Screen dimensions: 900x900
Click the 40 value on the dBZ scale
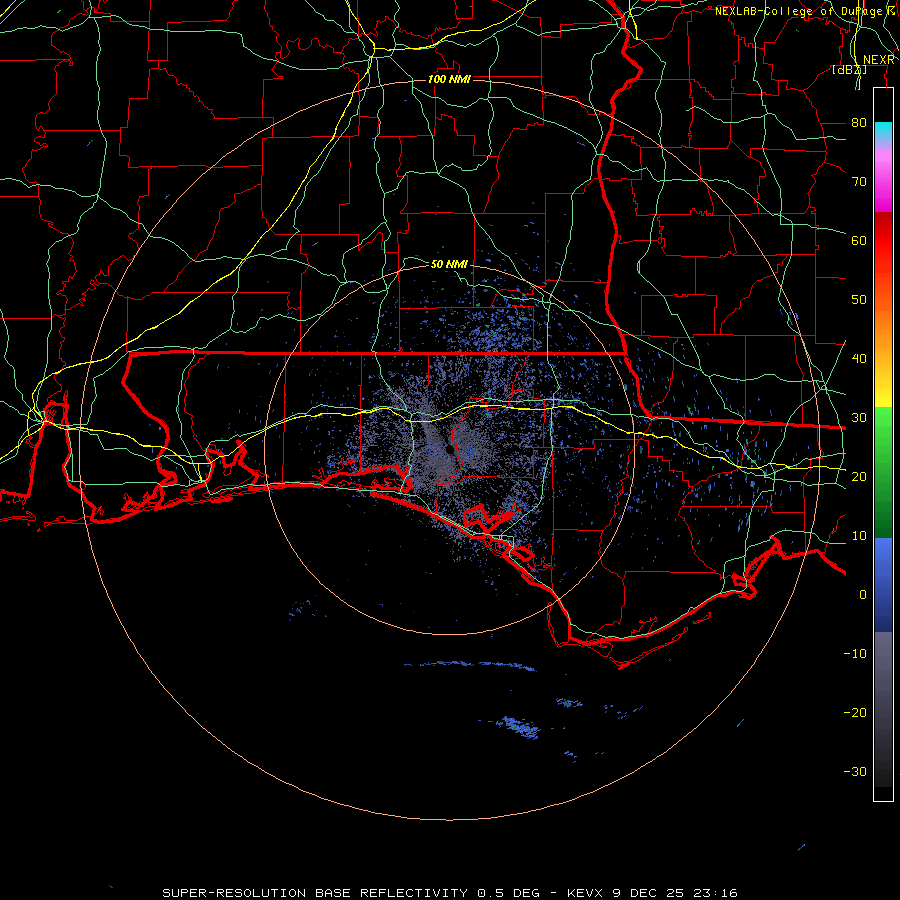point(859,358)
